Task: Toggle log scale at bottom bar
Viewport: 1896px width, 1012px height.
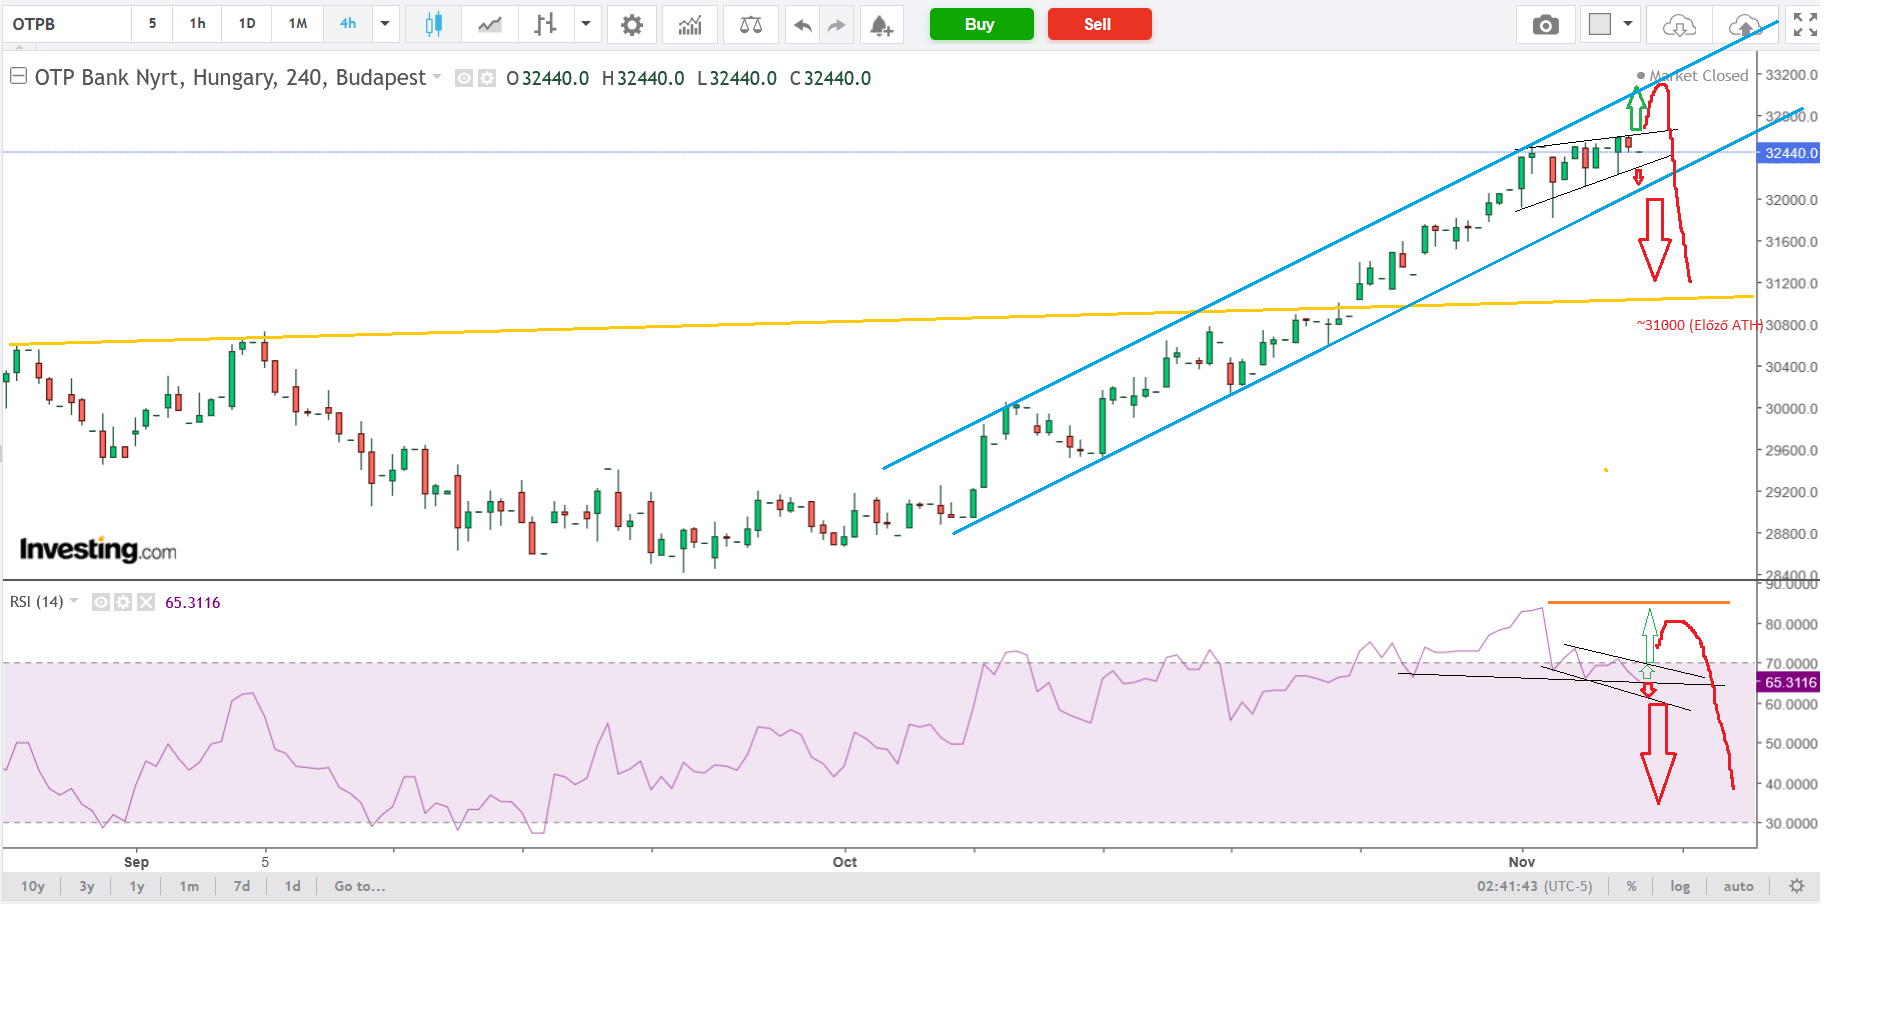Action: tap(1680, 886)
